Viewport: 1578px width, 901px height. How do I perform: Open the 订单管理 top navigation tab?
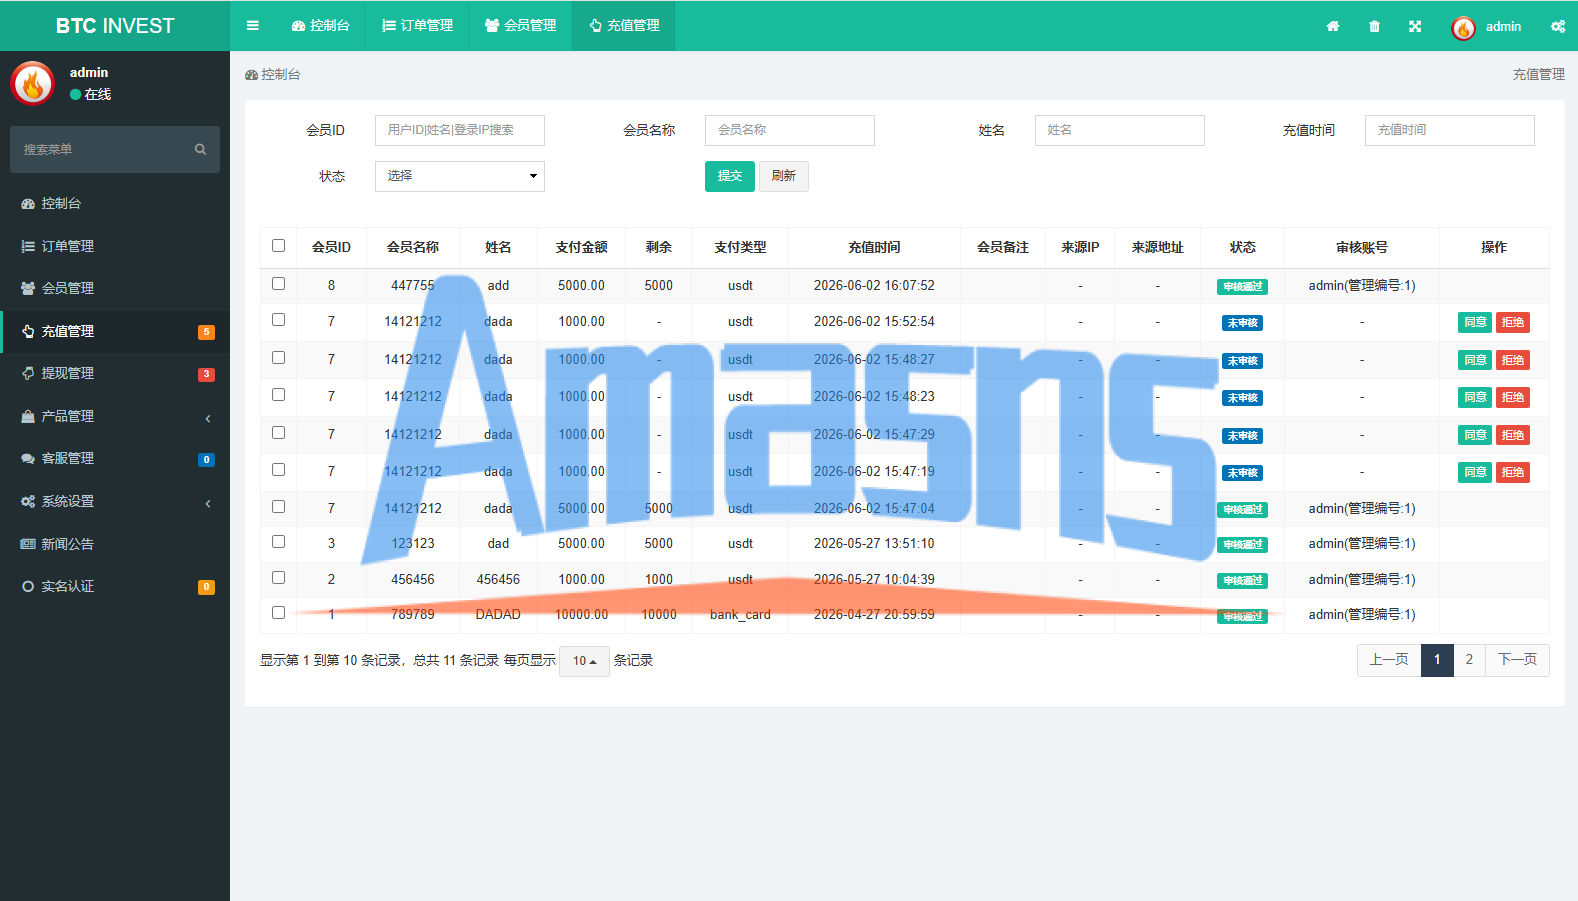(417, 26)
